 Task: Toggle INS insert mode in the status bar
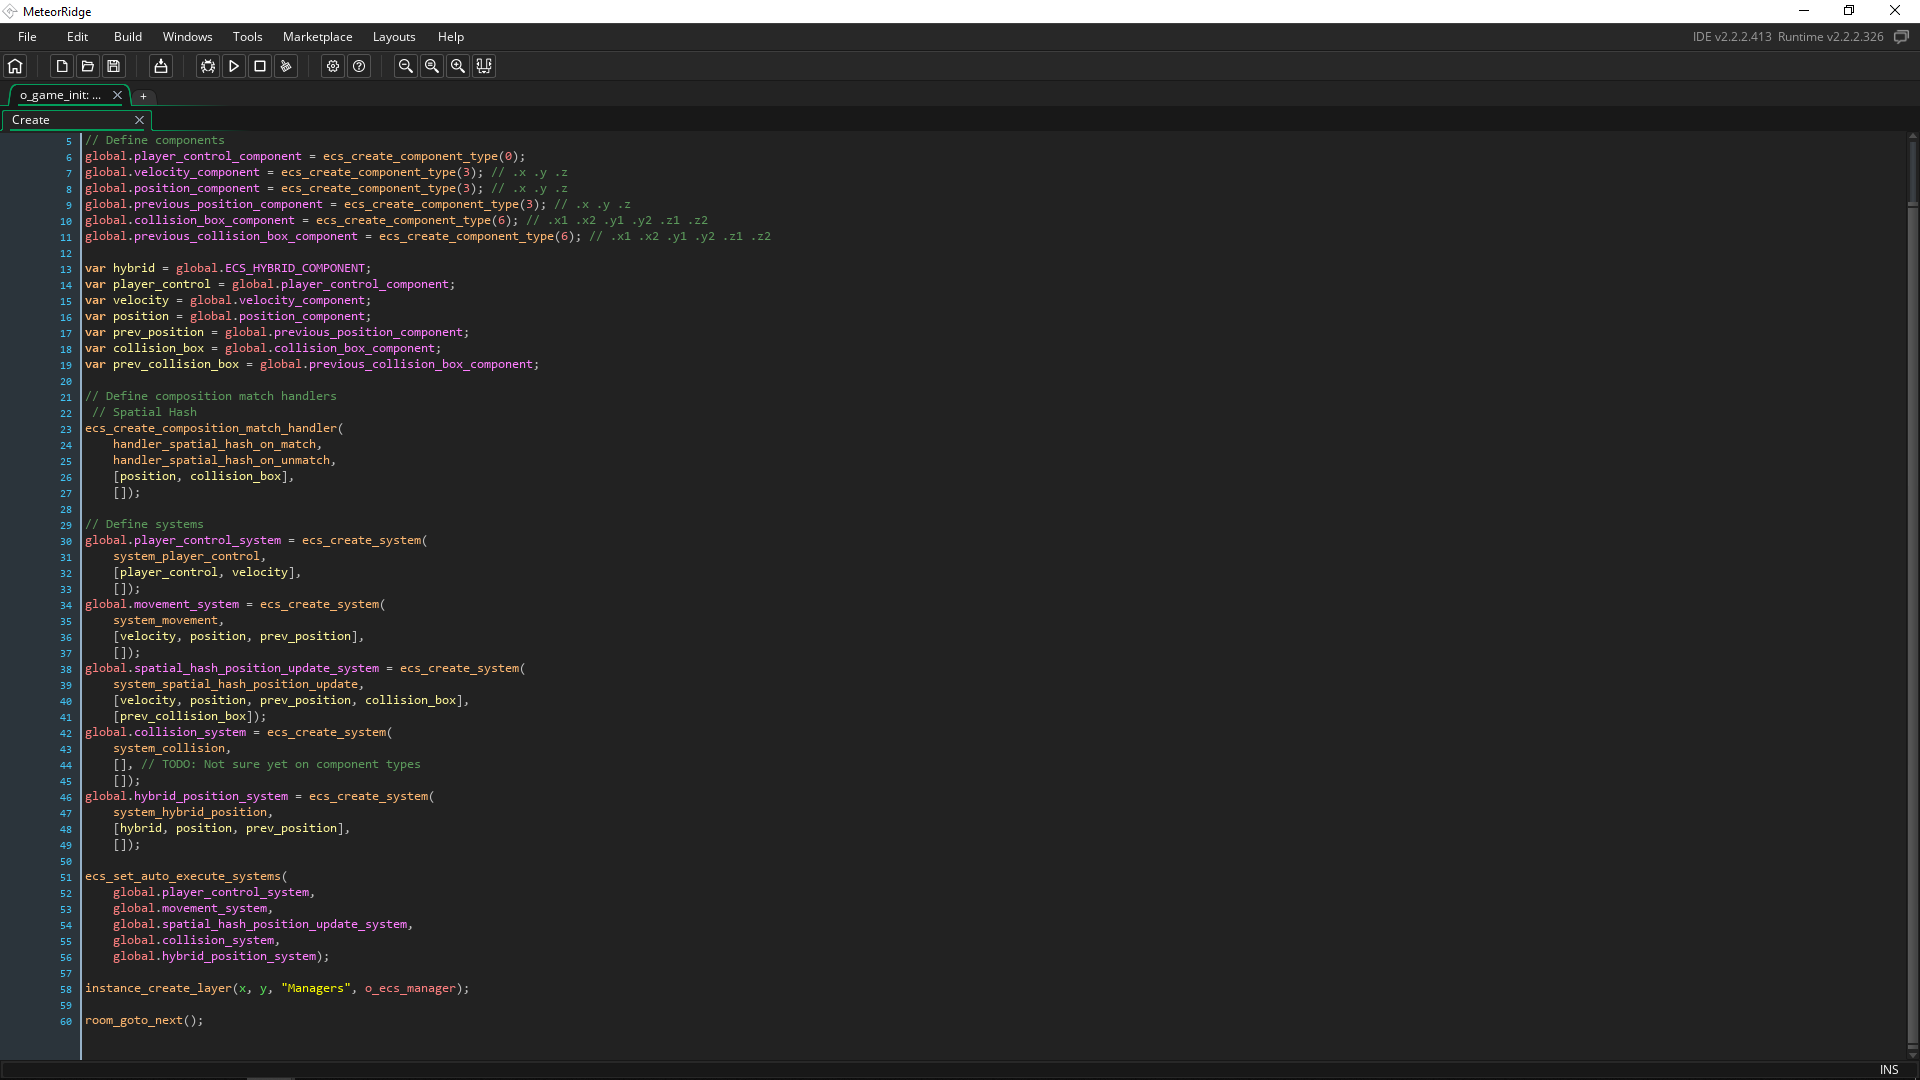1888,1069
